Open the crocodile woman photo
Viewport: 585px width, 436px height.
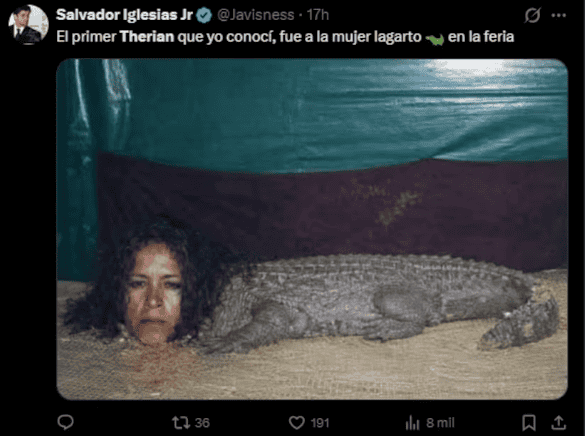(x=312, y=229)
